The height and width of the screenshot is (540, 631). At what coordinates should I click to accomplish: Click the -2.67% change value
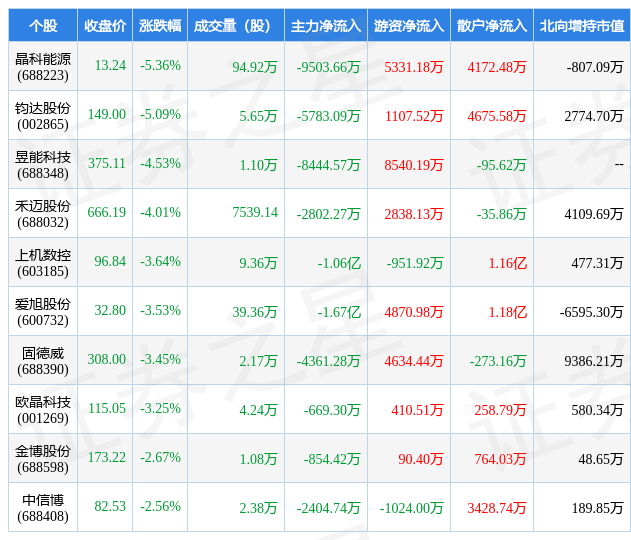(x=161, y=458)
